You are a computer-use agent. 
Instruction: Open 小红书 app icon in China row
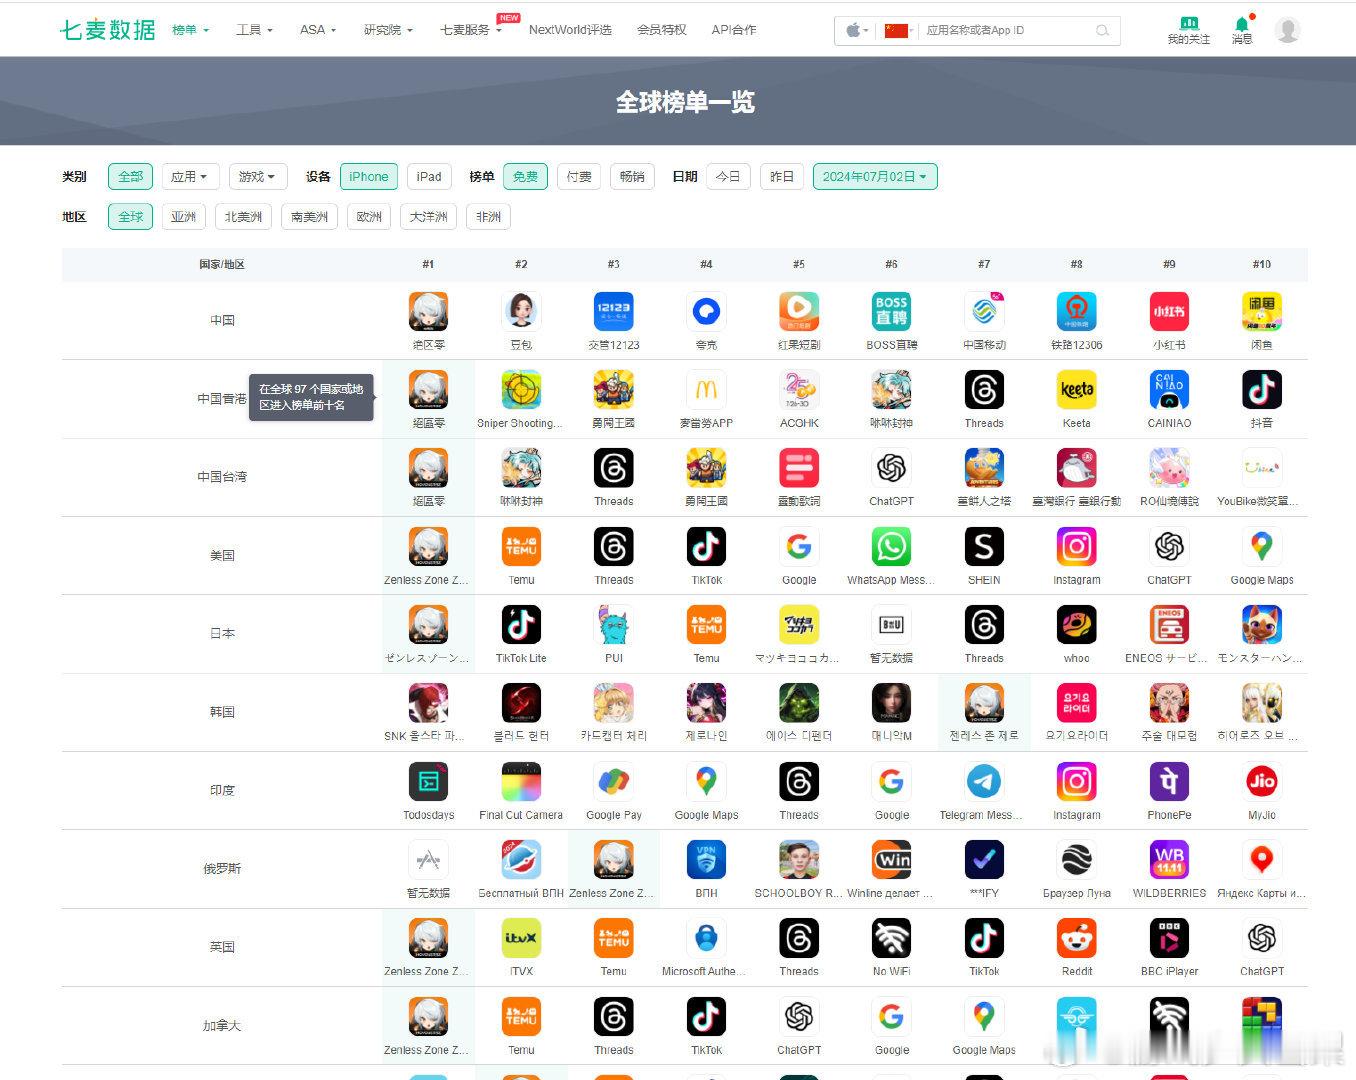click(1169, 312)
